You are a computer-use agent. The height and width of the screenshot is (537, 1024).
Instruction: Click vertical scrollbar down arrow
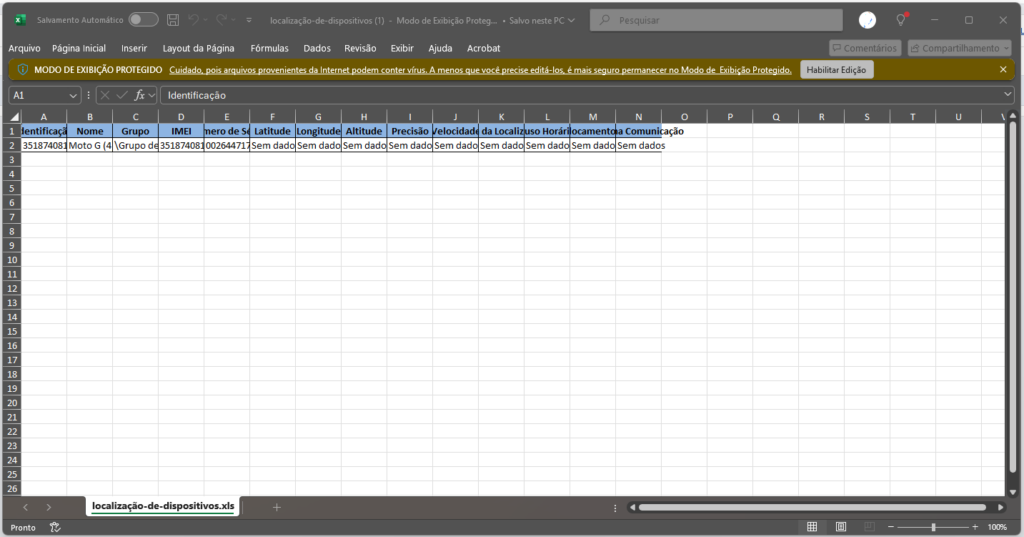1012,492
